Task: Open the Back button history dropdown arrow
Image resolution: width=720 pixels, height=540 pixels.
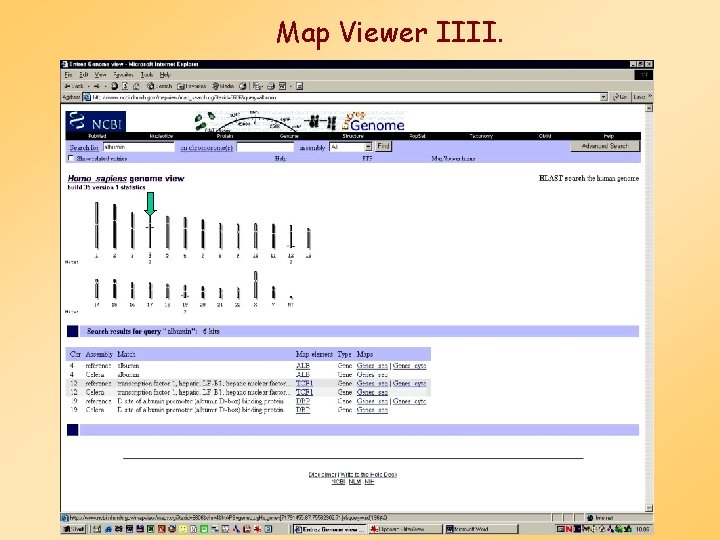Action: tap(89, 86)
